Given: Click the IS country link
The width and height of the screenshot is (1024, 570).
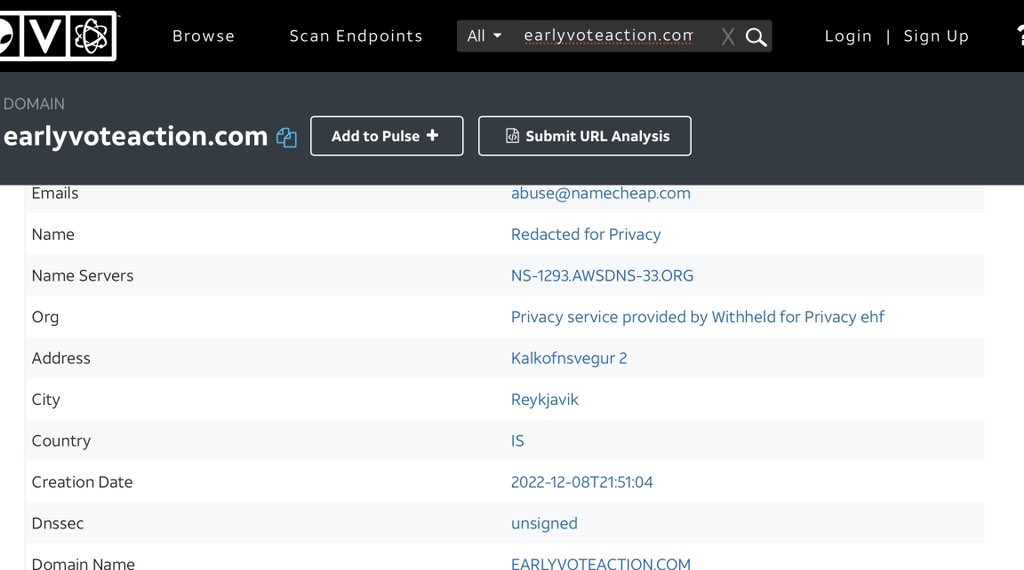Looking at the screenshot, I should (x=518, y=441).
